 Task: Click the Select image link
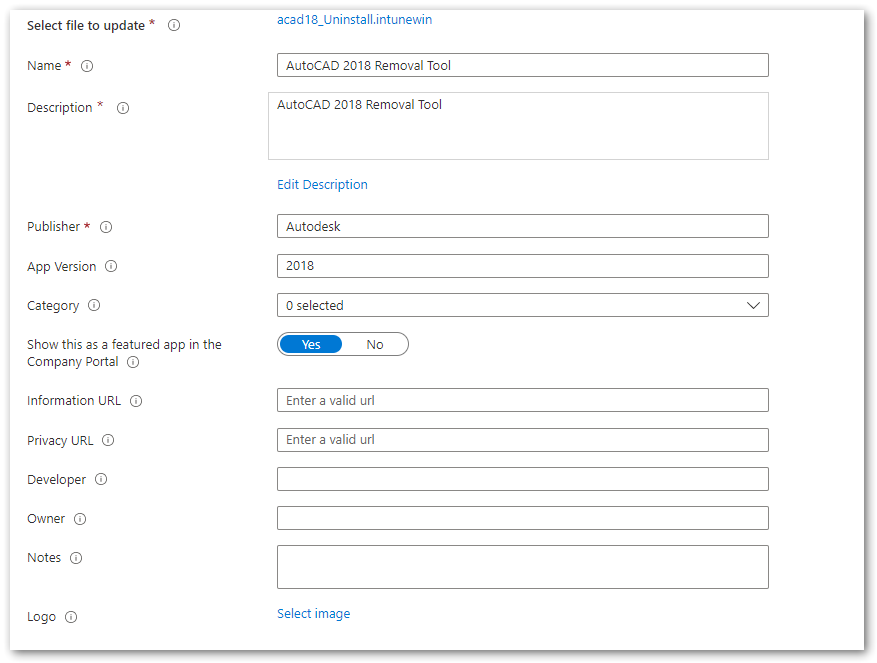313,614
